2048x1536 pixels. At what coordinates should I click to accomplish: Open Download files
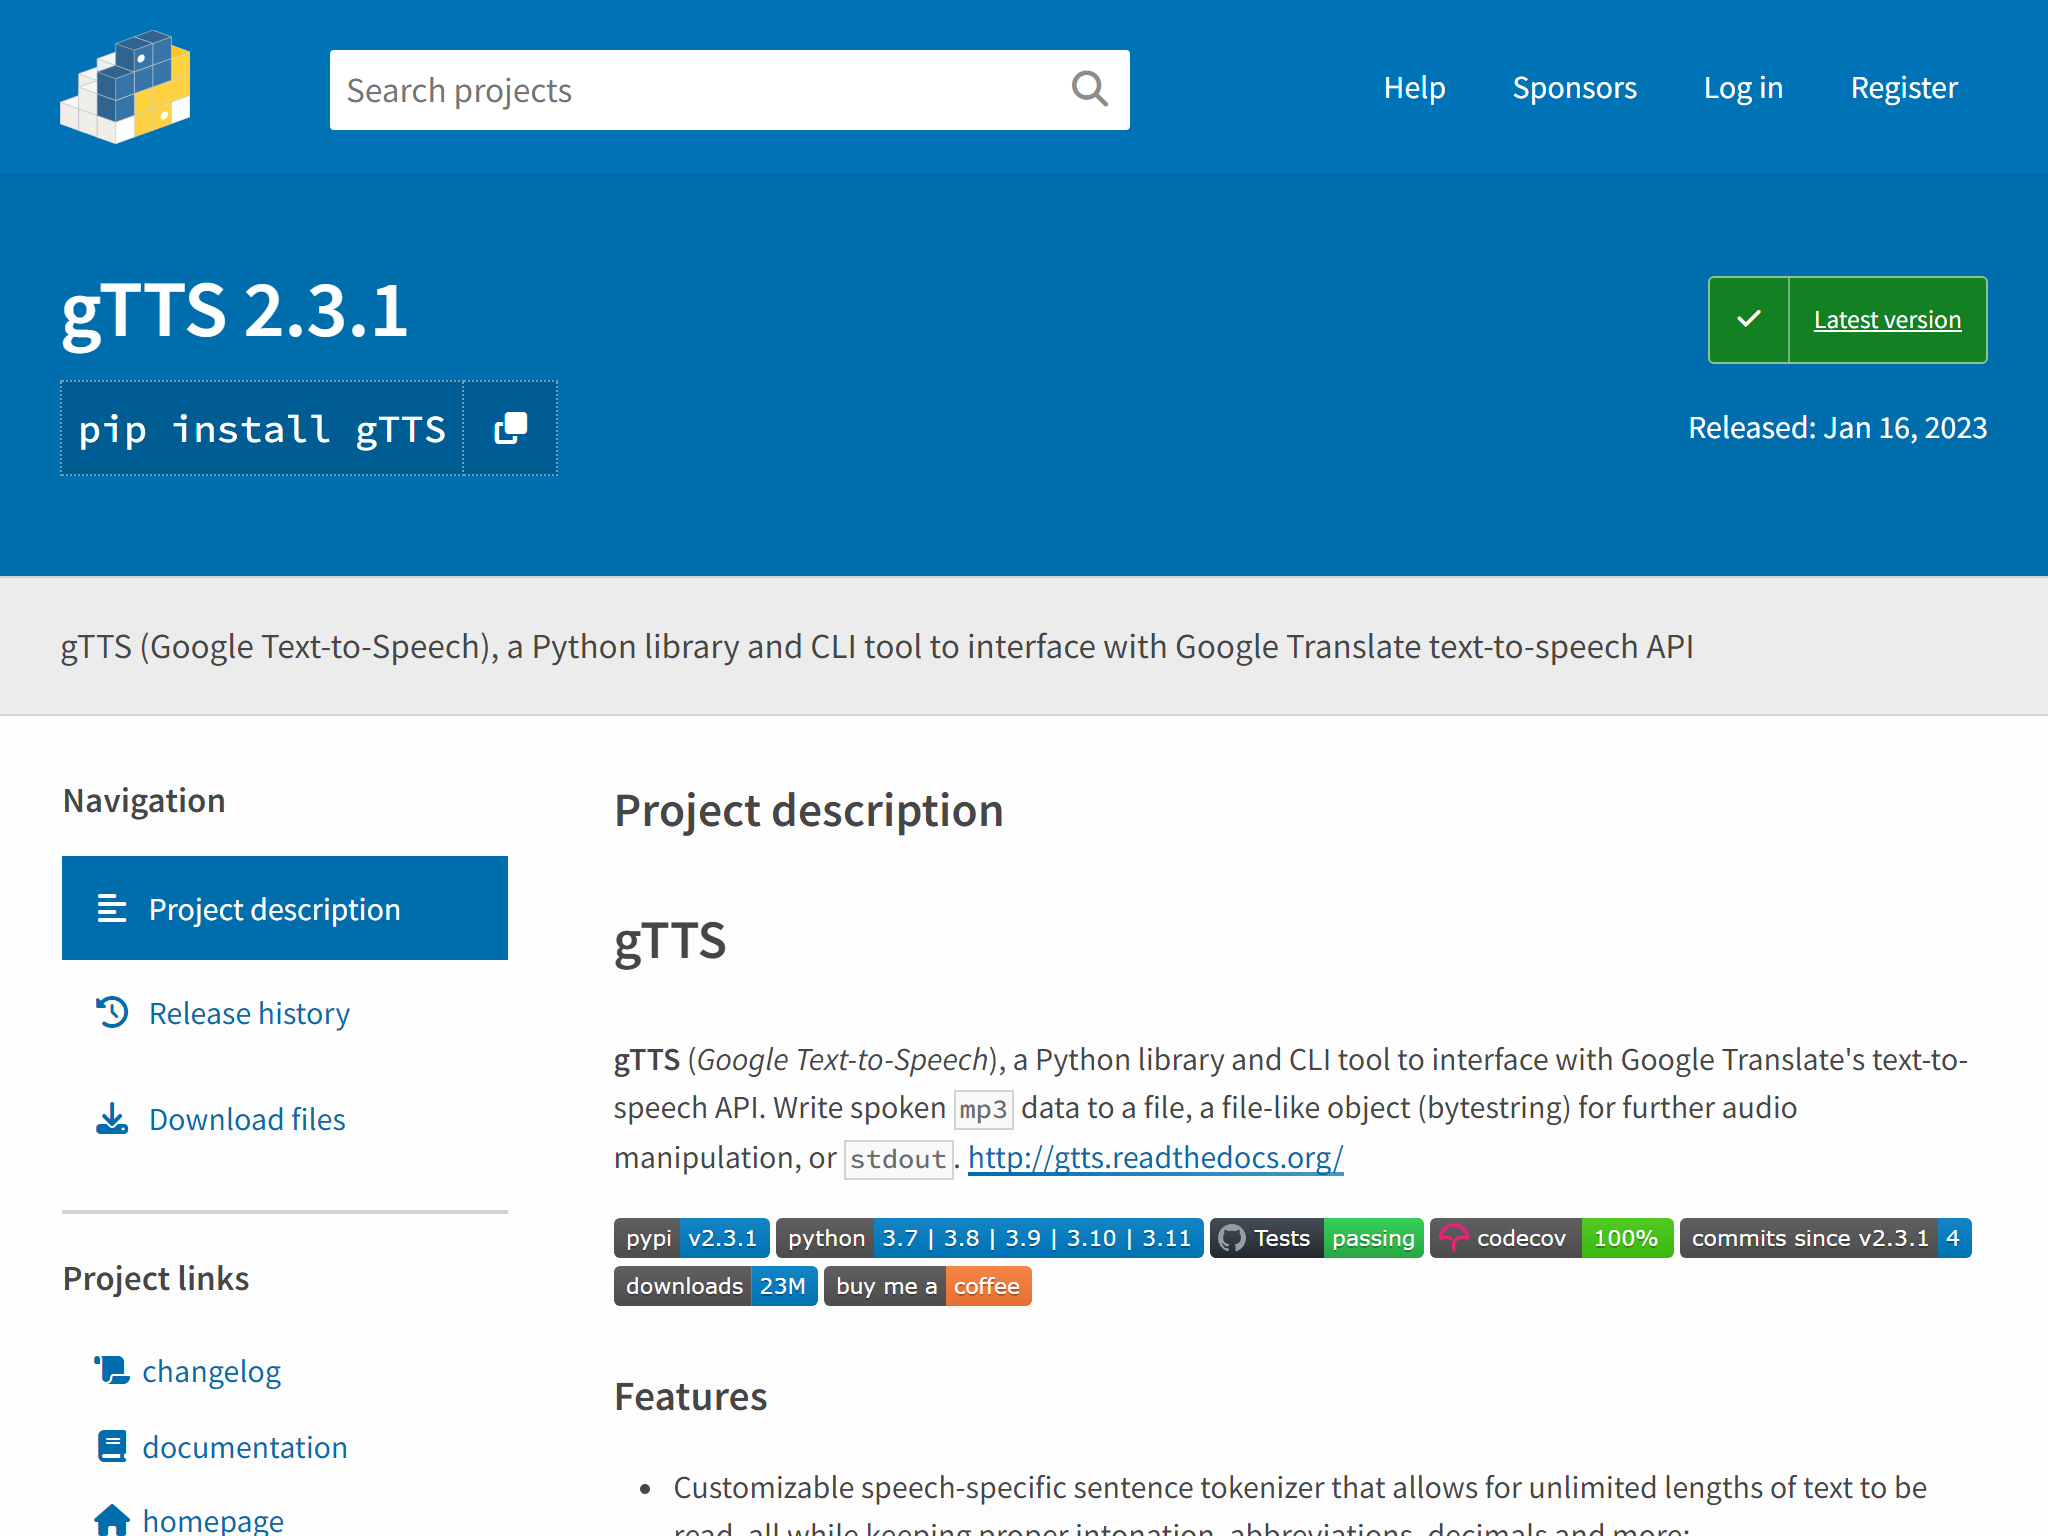[247, 1119]
